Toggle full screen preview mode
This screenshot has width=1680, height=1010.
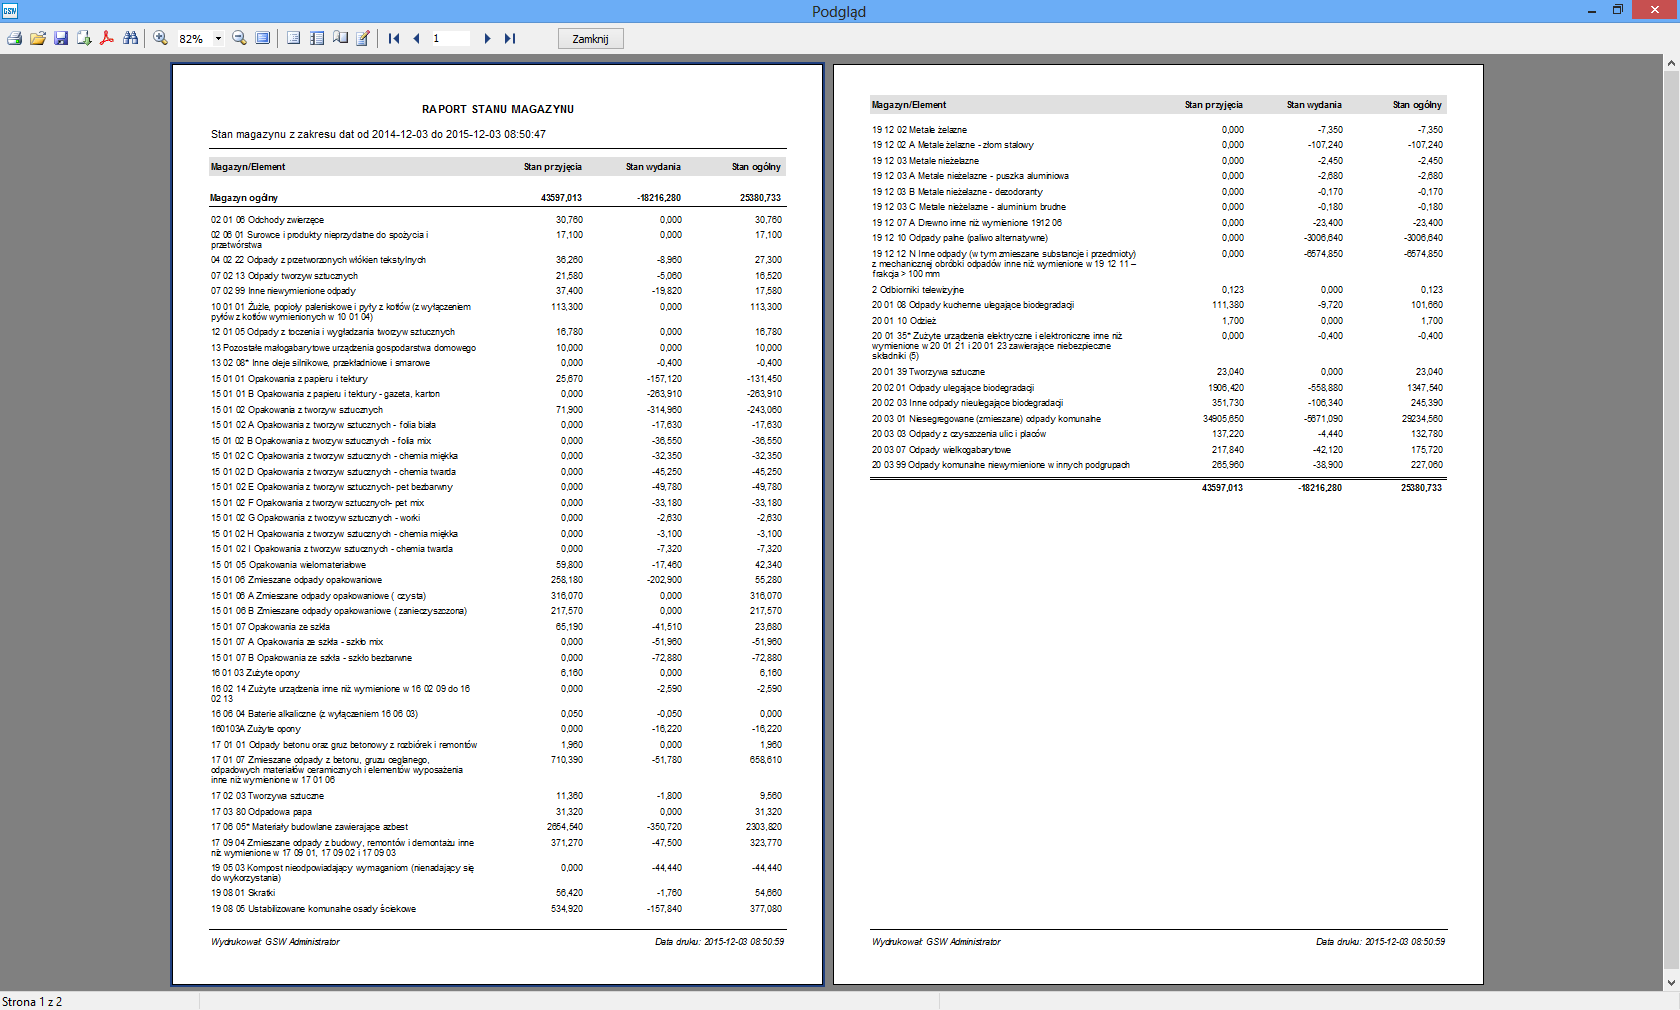pyautogui.click(x=263, y=38)
